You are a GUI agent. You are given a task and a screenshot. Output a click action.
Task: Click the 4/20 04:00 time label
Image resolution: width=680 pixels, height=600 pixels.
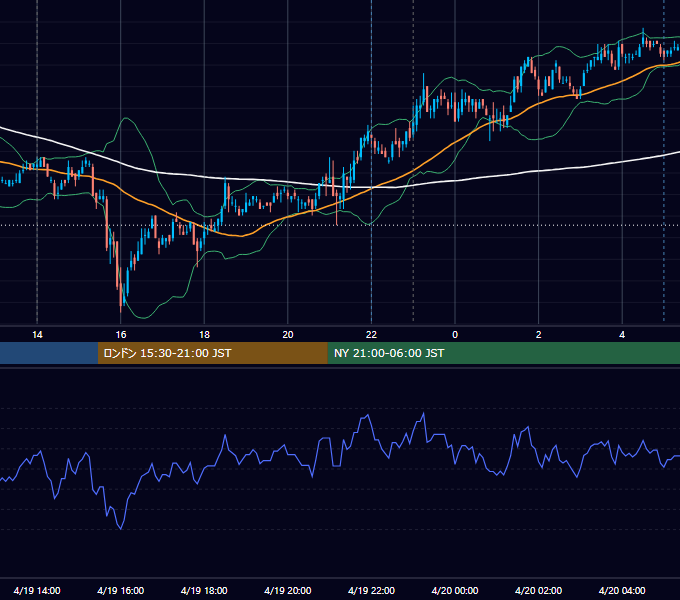click(622, 590)
